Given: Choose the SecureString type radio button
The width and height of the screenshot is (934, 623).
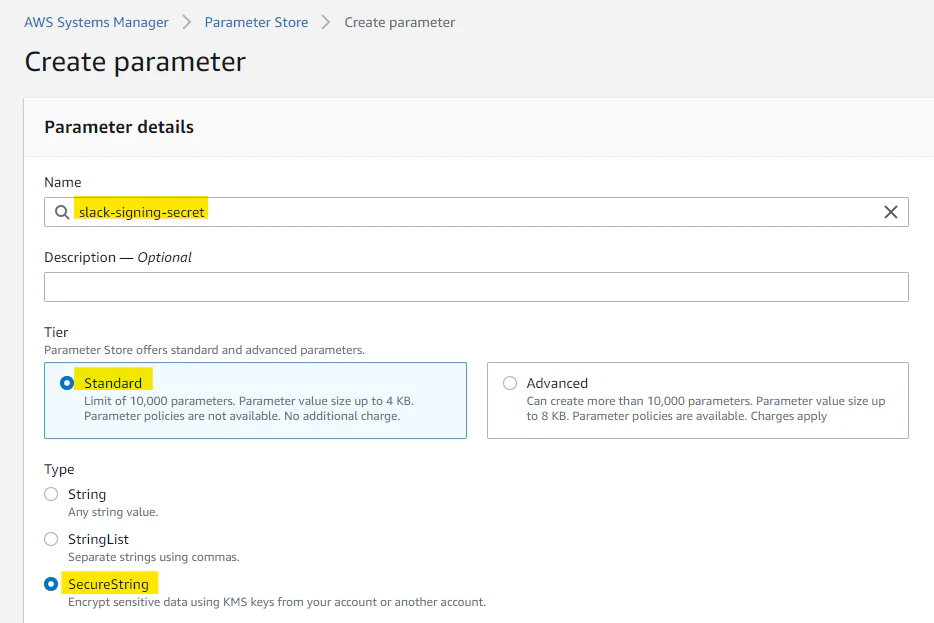Looking at the screenshot, I should point(51,584).
